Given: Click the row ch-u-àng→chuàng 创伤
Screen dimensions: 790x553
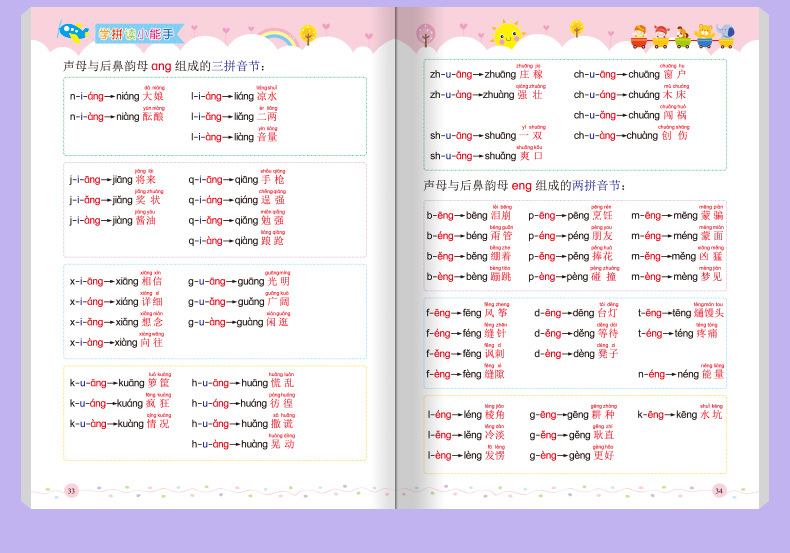Looking at the screenshot, I should (x=631, y=133).
